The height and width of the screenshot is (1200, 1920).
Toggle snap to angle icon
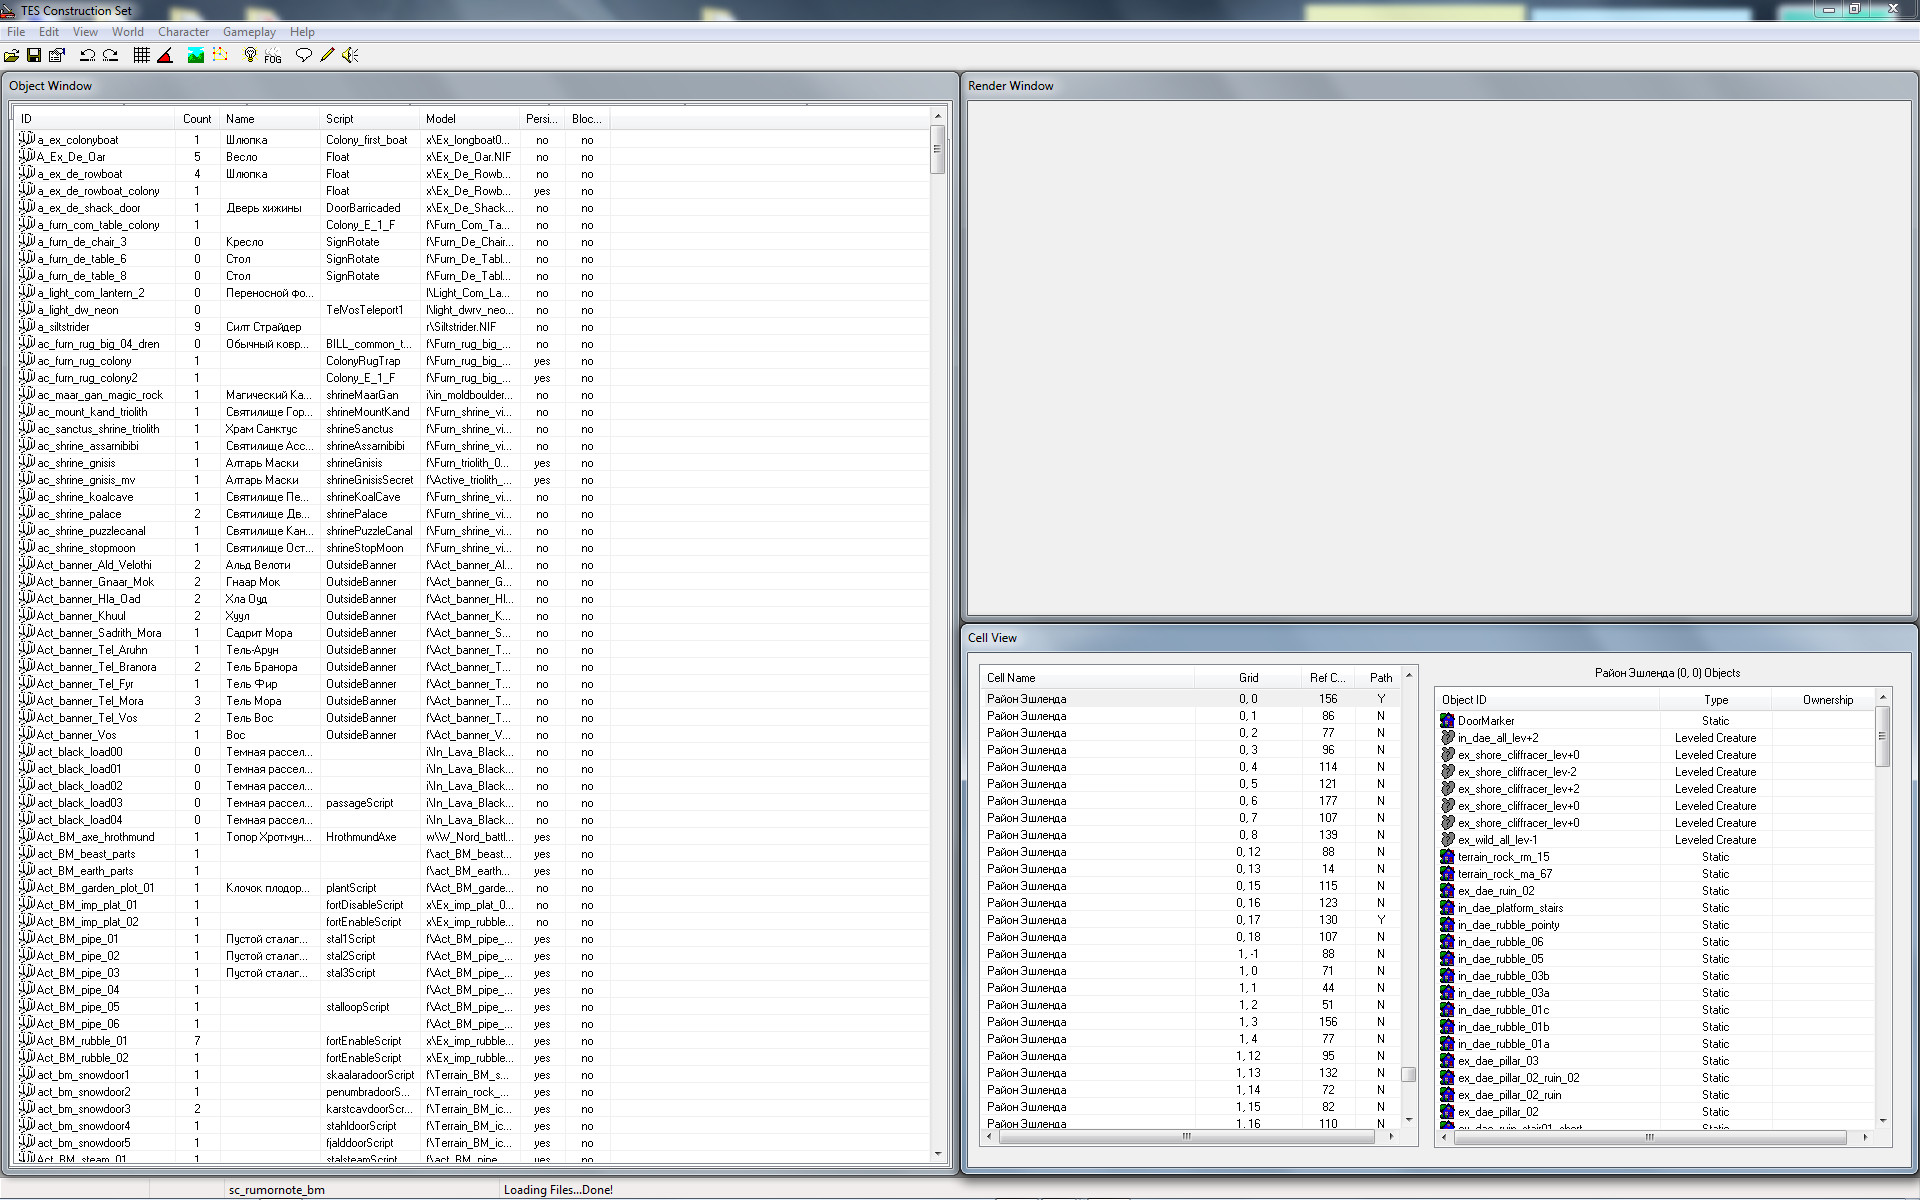point(165,56)
